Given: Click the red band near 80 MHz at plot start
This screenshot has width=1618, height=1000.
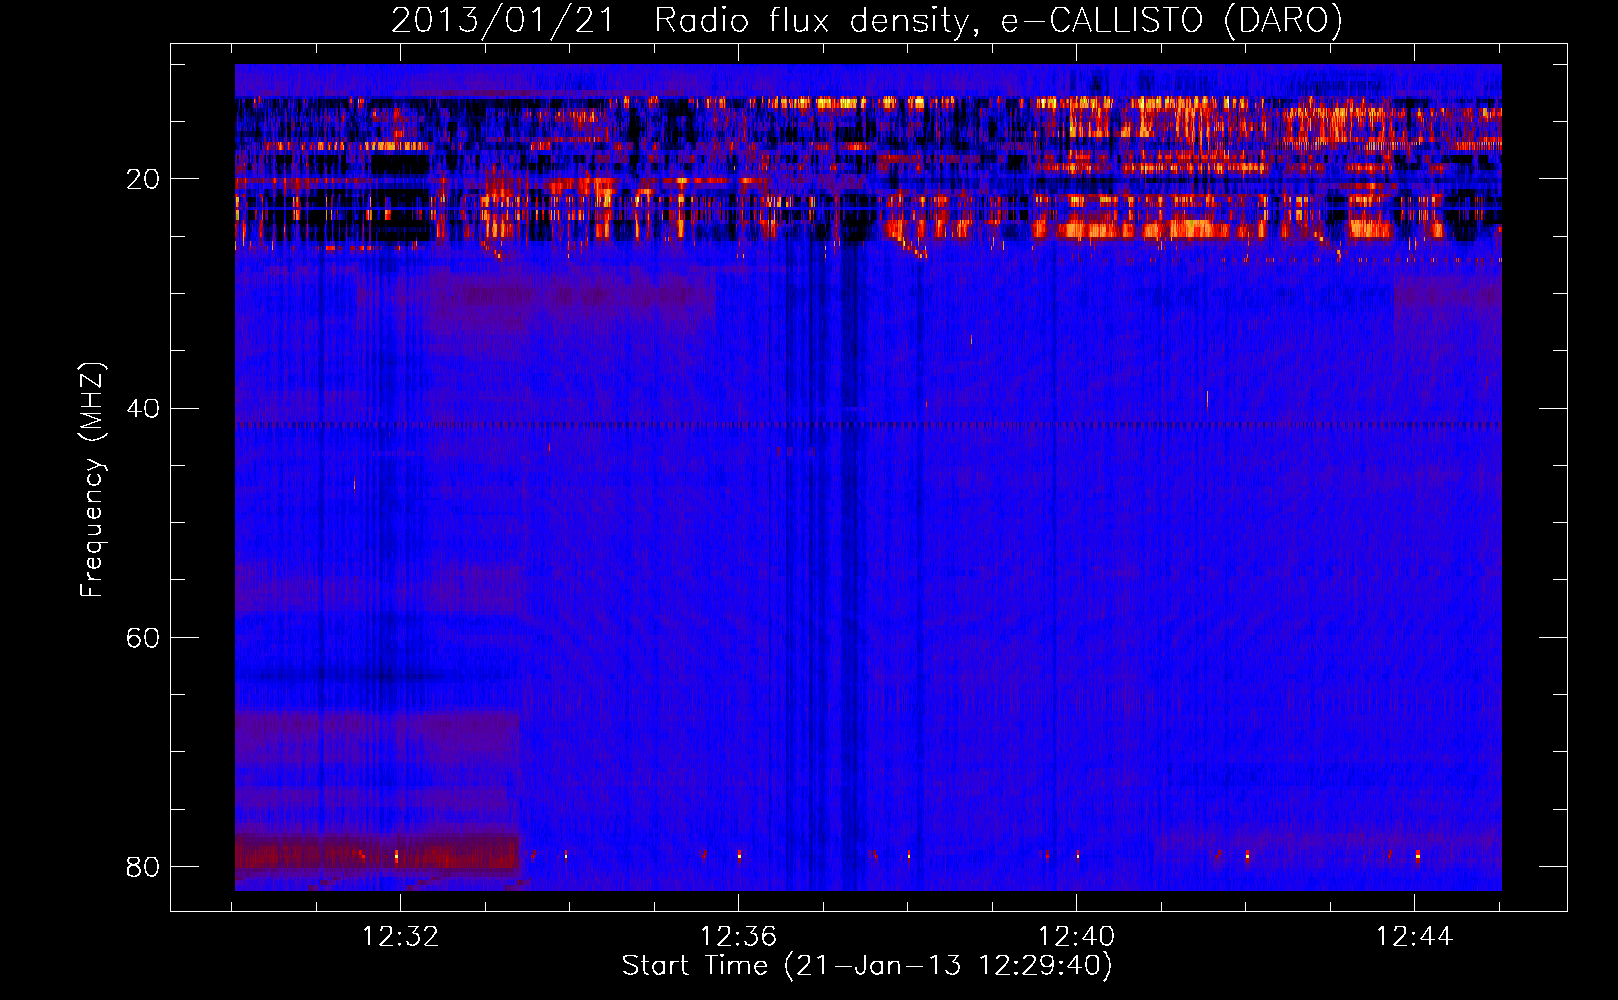Looking at the screenshot, I should click(377, 855).
